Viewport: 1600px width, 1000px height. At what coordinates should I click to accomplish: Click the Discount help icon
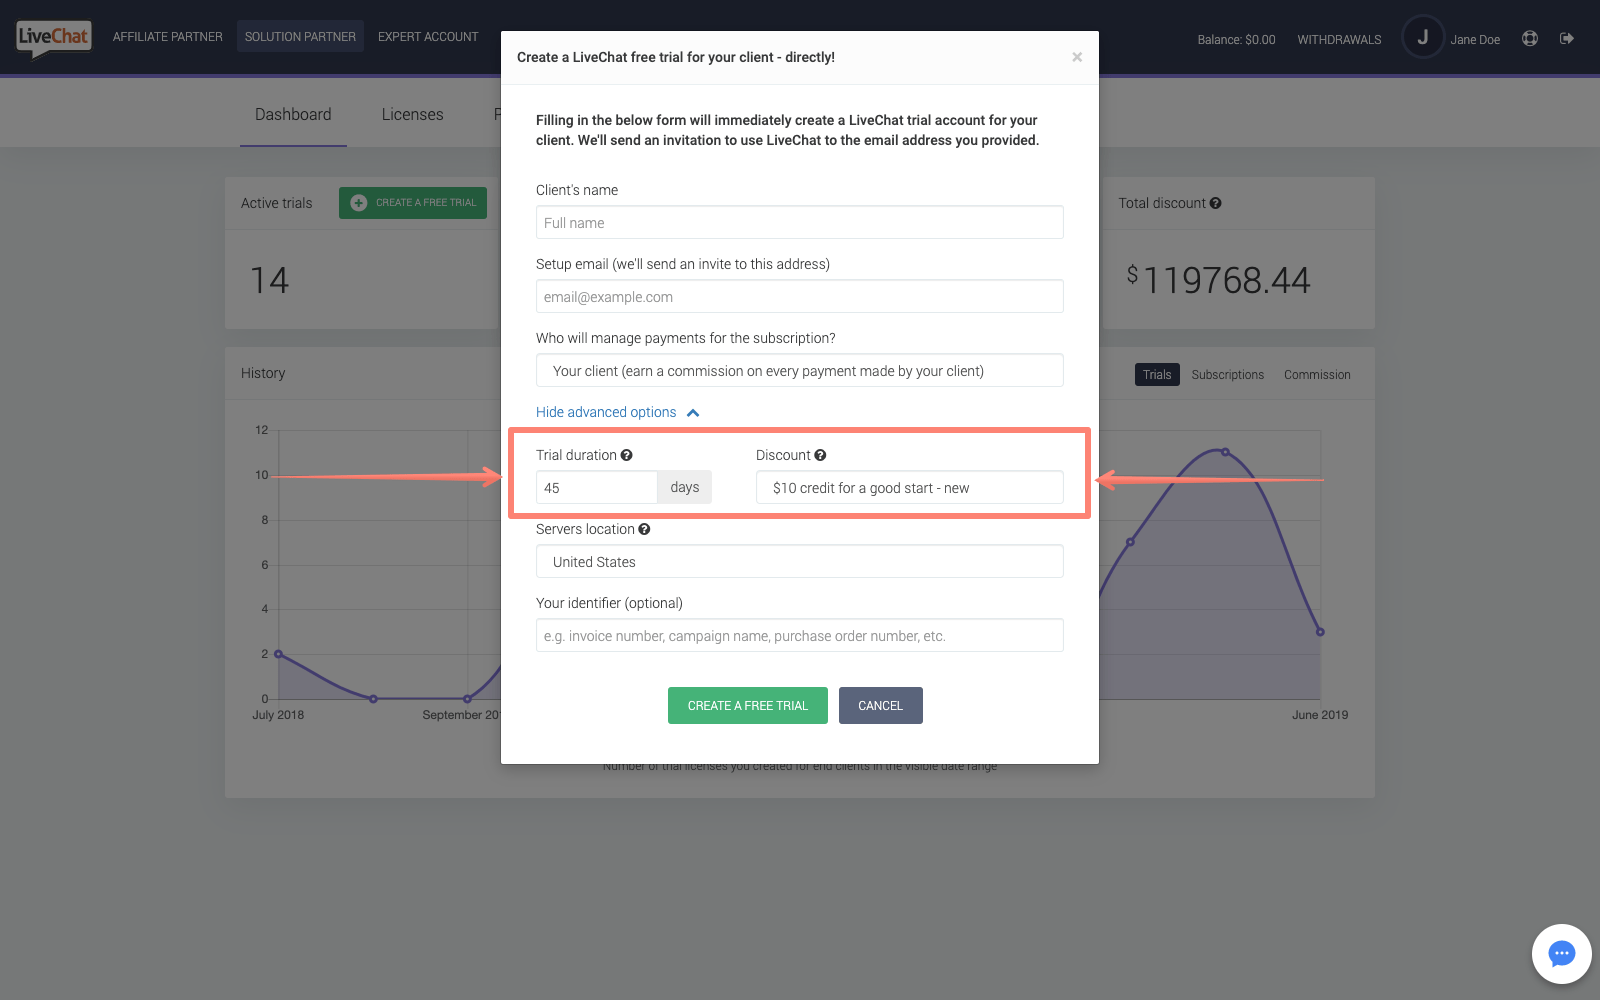820,455
